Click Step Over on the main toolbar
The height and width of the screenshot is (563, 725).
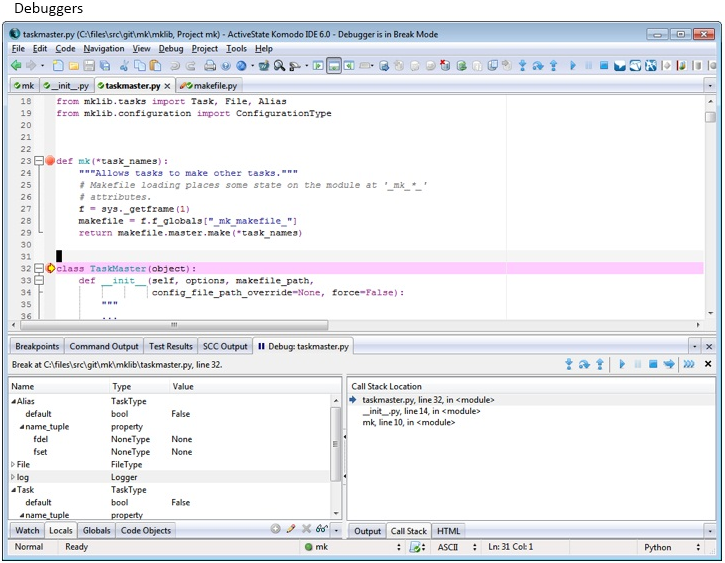538,66
